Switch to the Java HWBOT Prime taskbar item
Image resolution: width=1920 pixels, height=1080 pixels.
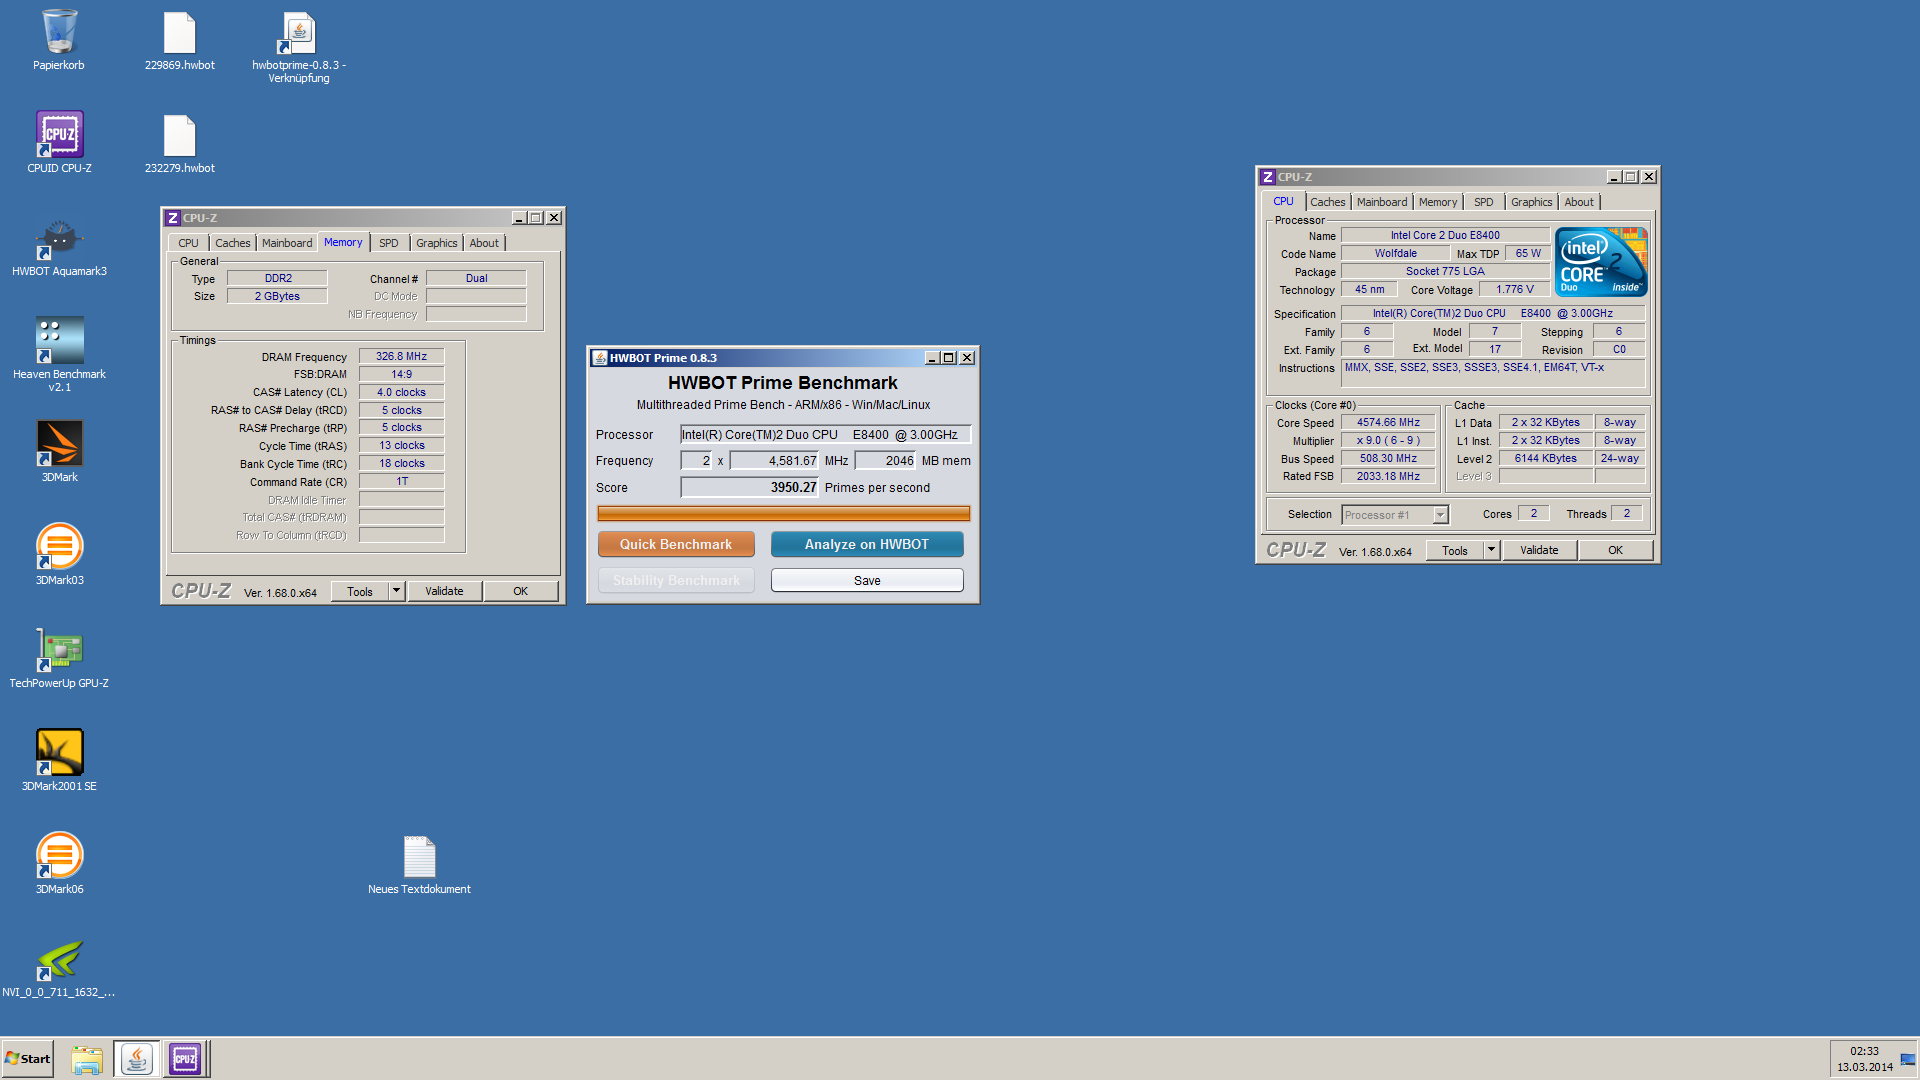click(137, 1059)
